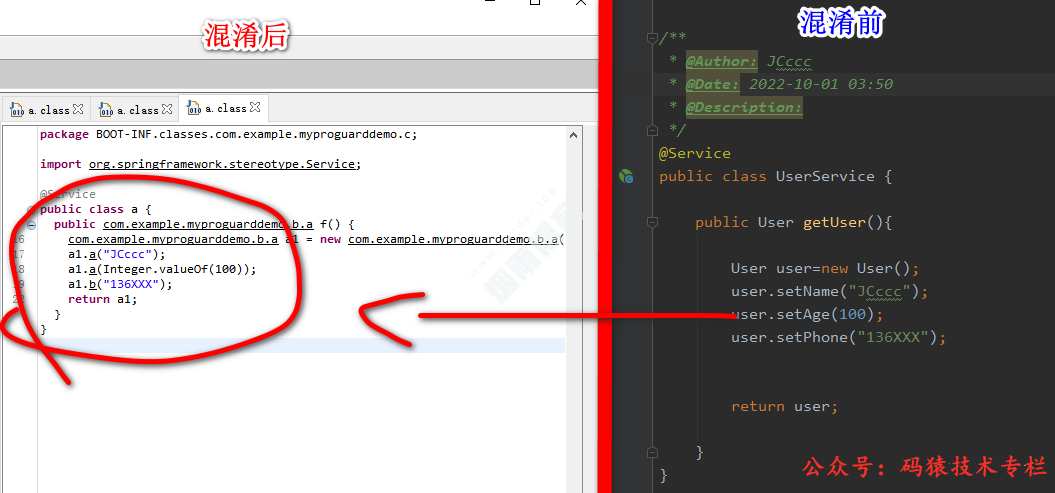Collapse the getUser method using its fold marker
This screenshot has width=1055, height=493.
(652, 222)
